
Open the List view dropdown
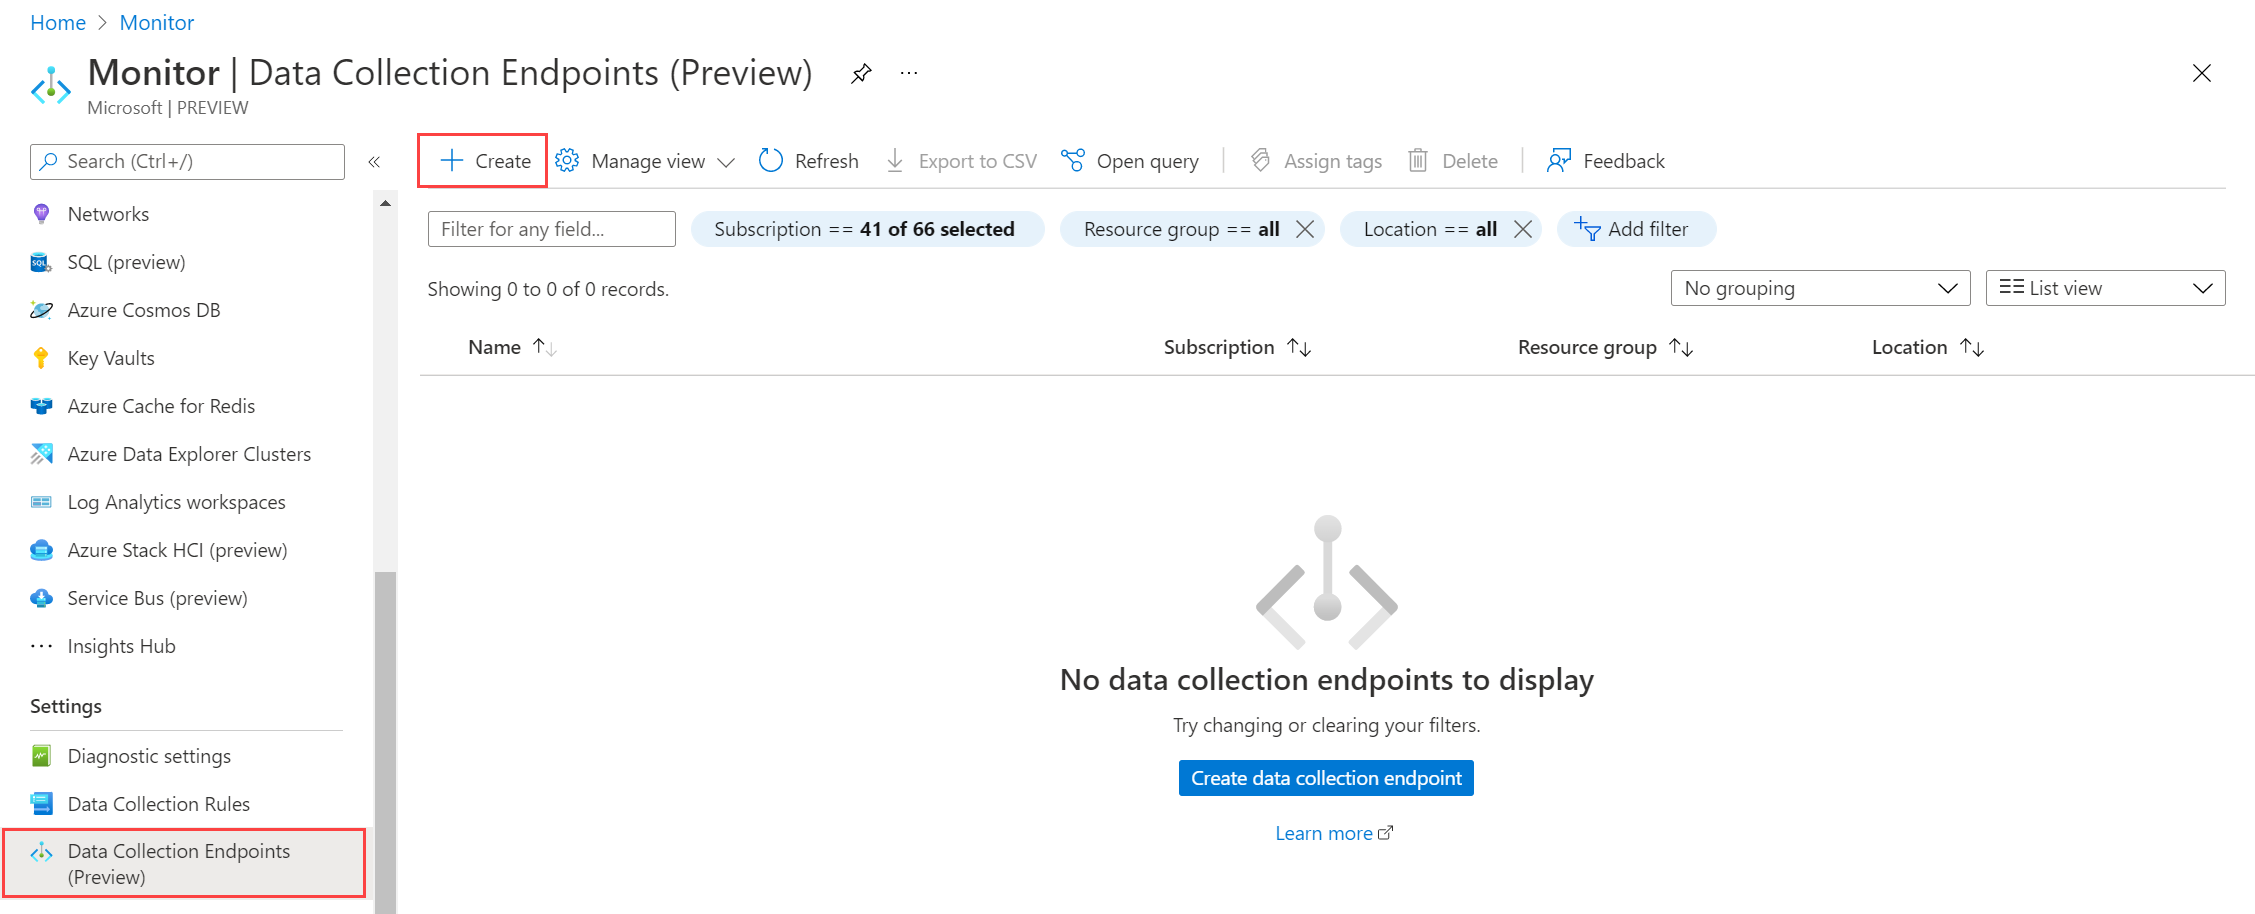pyautogui.click(x=2104, y=288)
